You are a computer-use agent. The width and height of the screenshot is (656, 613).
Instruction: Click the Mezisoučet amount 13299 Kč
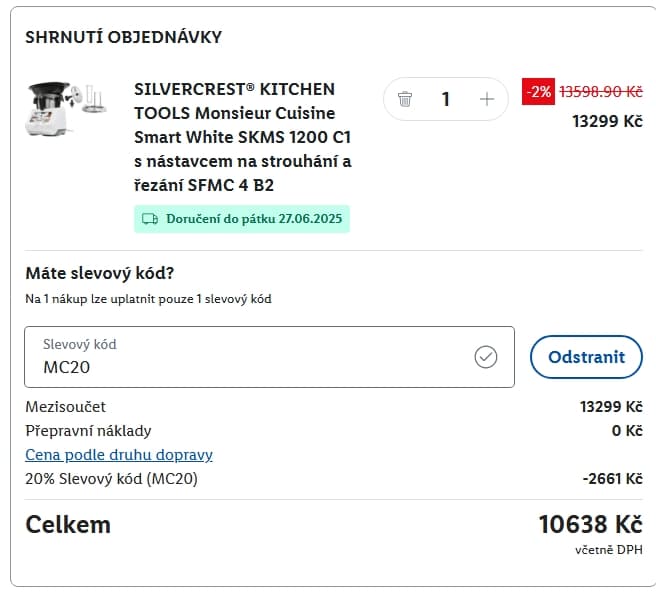click(610, 407)
